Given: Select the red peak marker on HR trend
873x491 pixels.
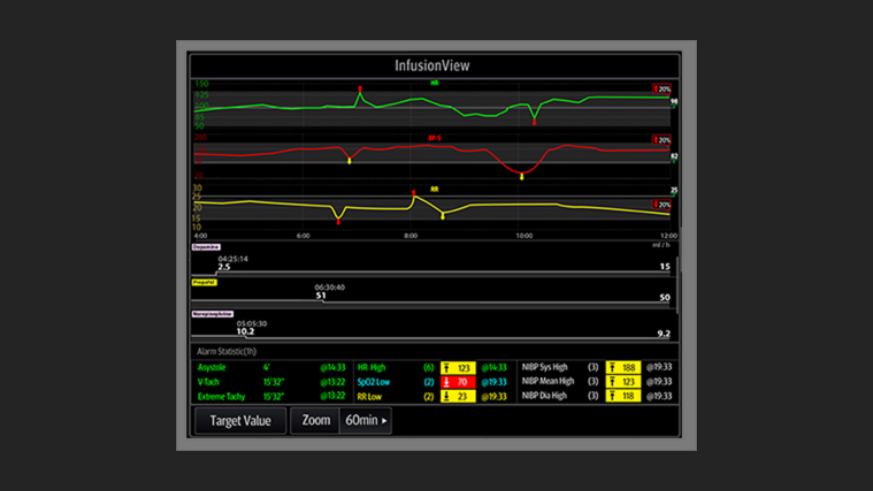Looking at the screenshot, I should pyautogui.click(x=360, y=89).
